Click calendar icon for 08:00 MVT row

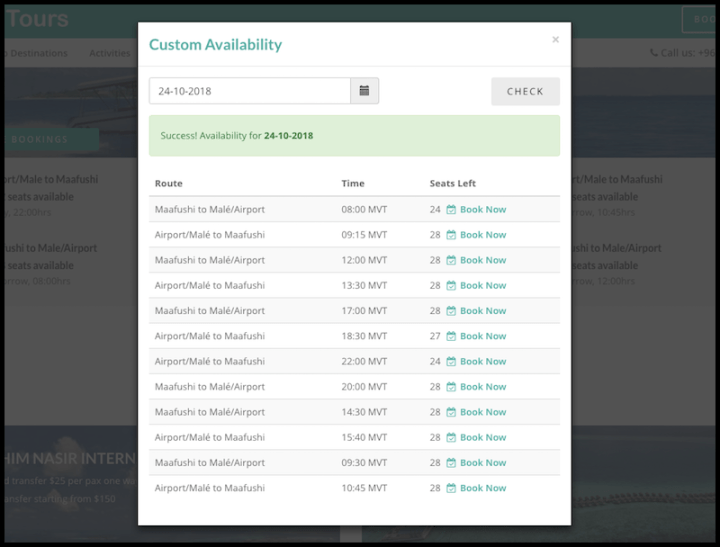451,210
